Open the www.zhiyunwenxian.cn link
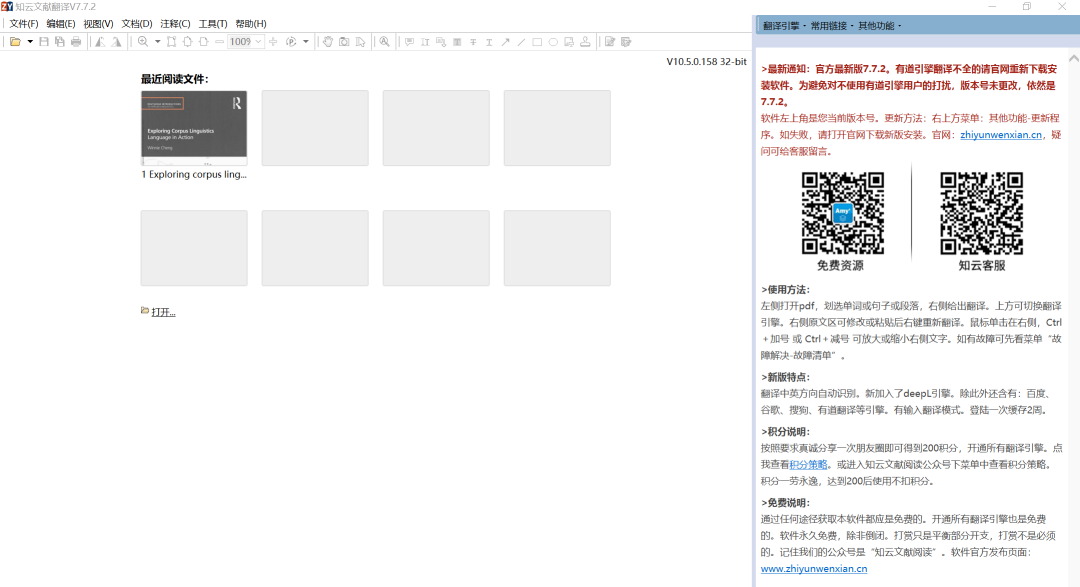This screenshot has width=1080, height=587. pos(813,568)
